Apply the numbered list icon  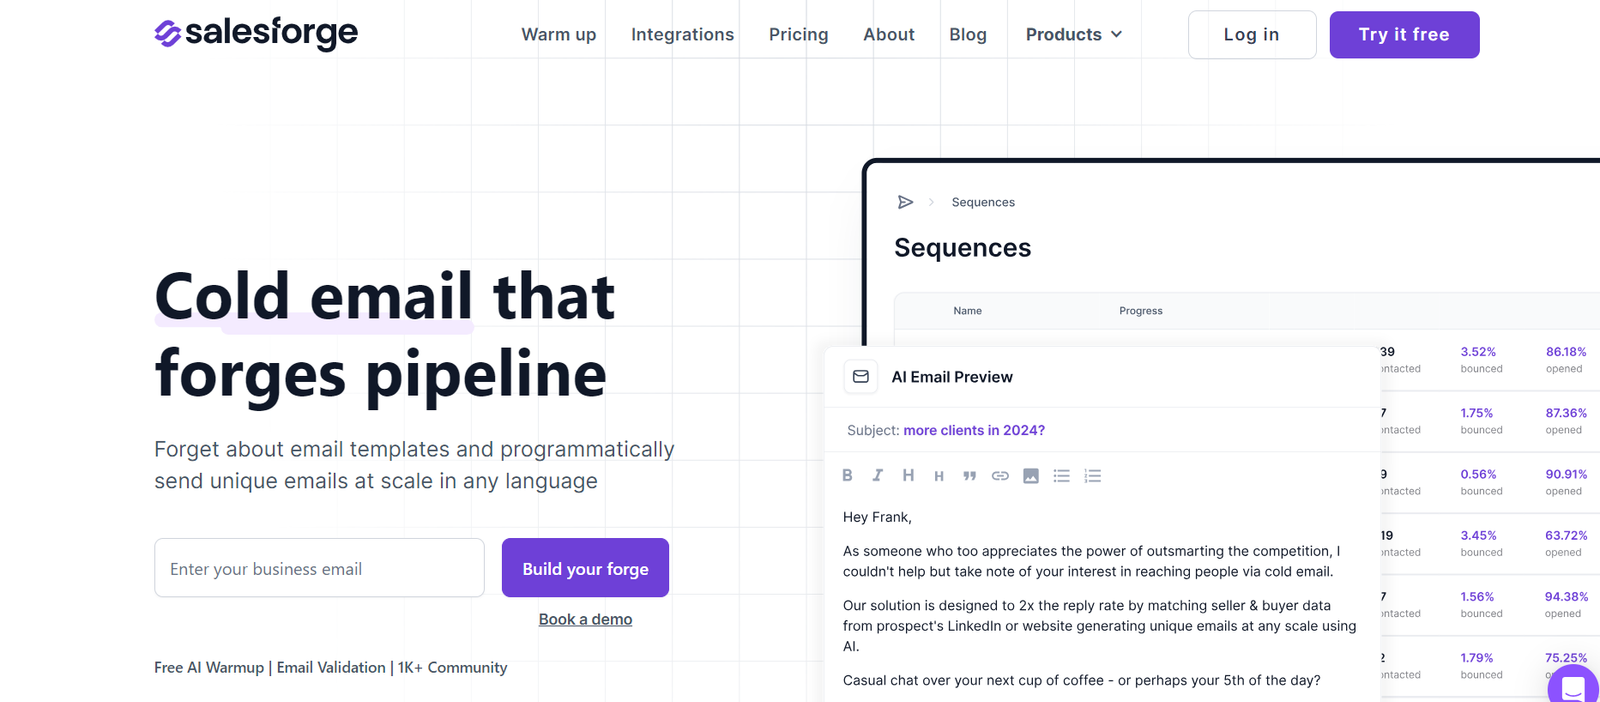tap(1093, 476)
